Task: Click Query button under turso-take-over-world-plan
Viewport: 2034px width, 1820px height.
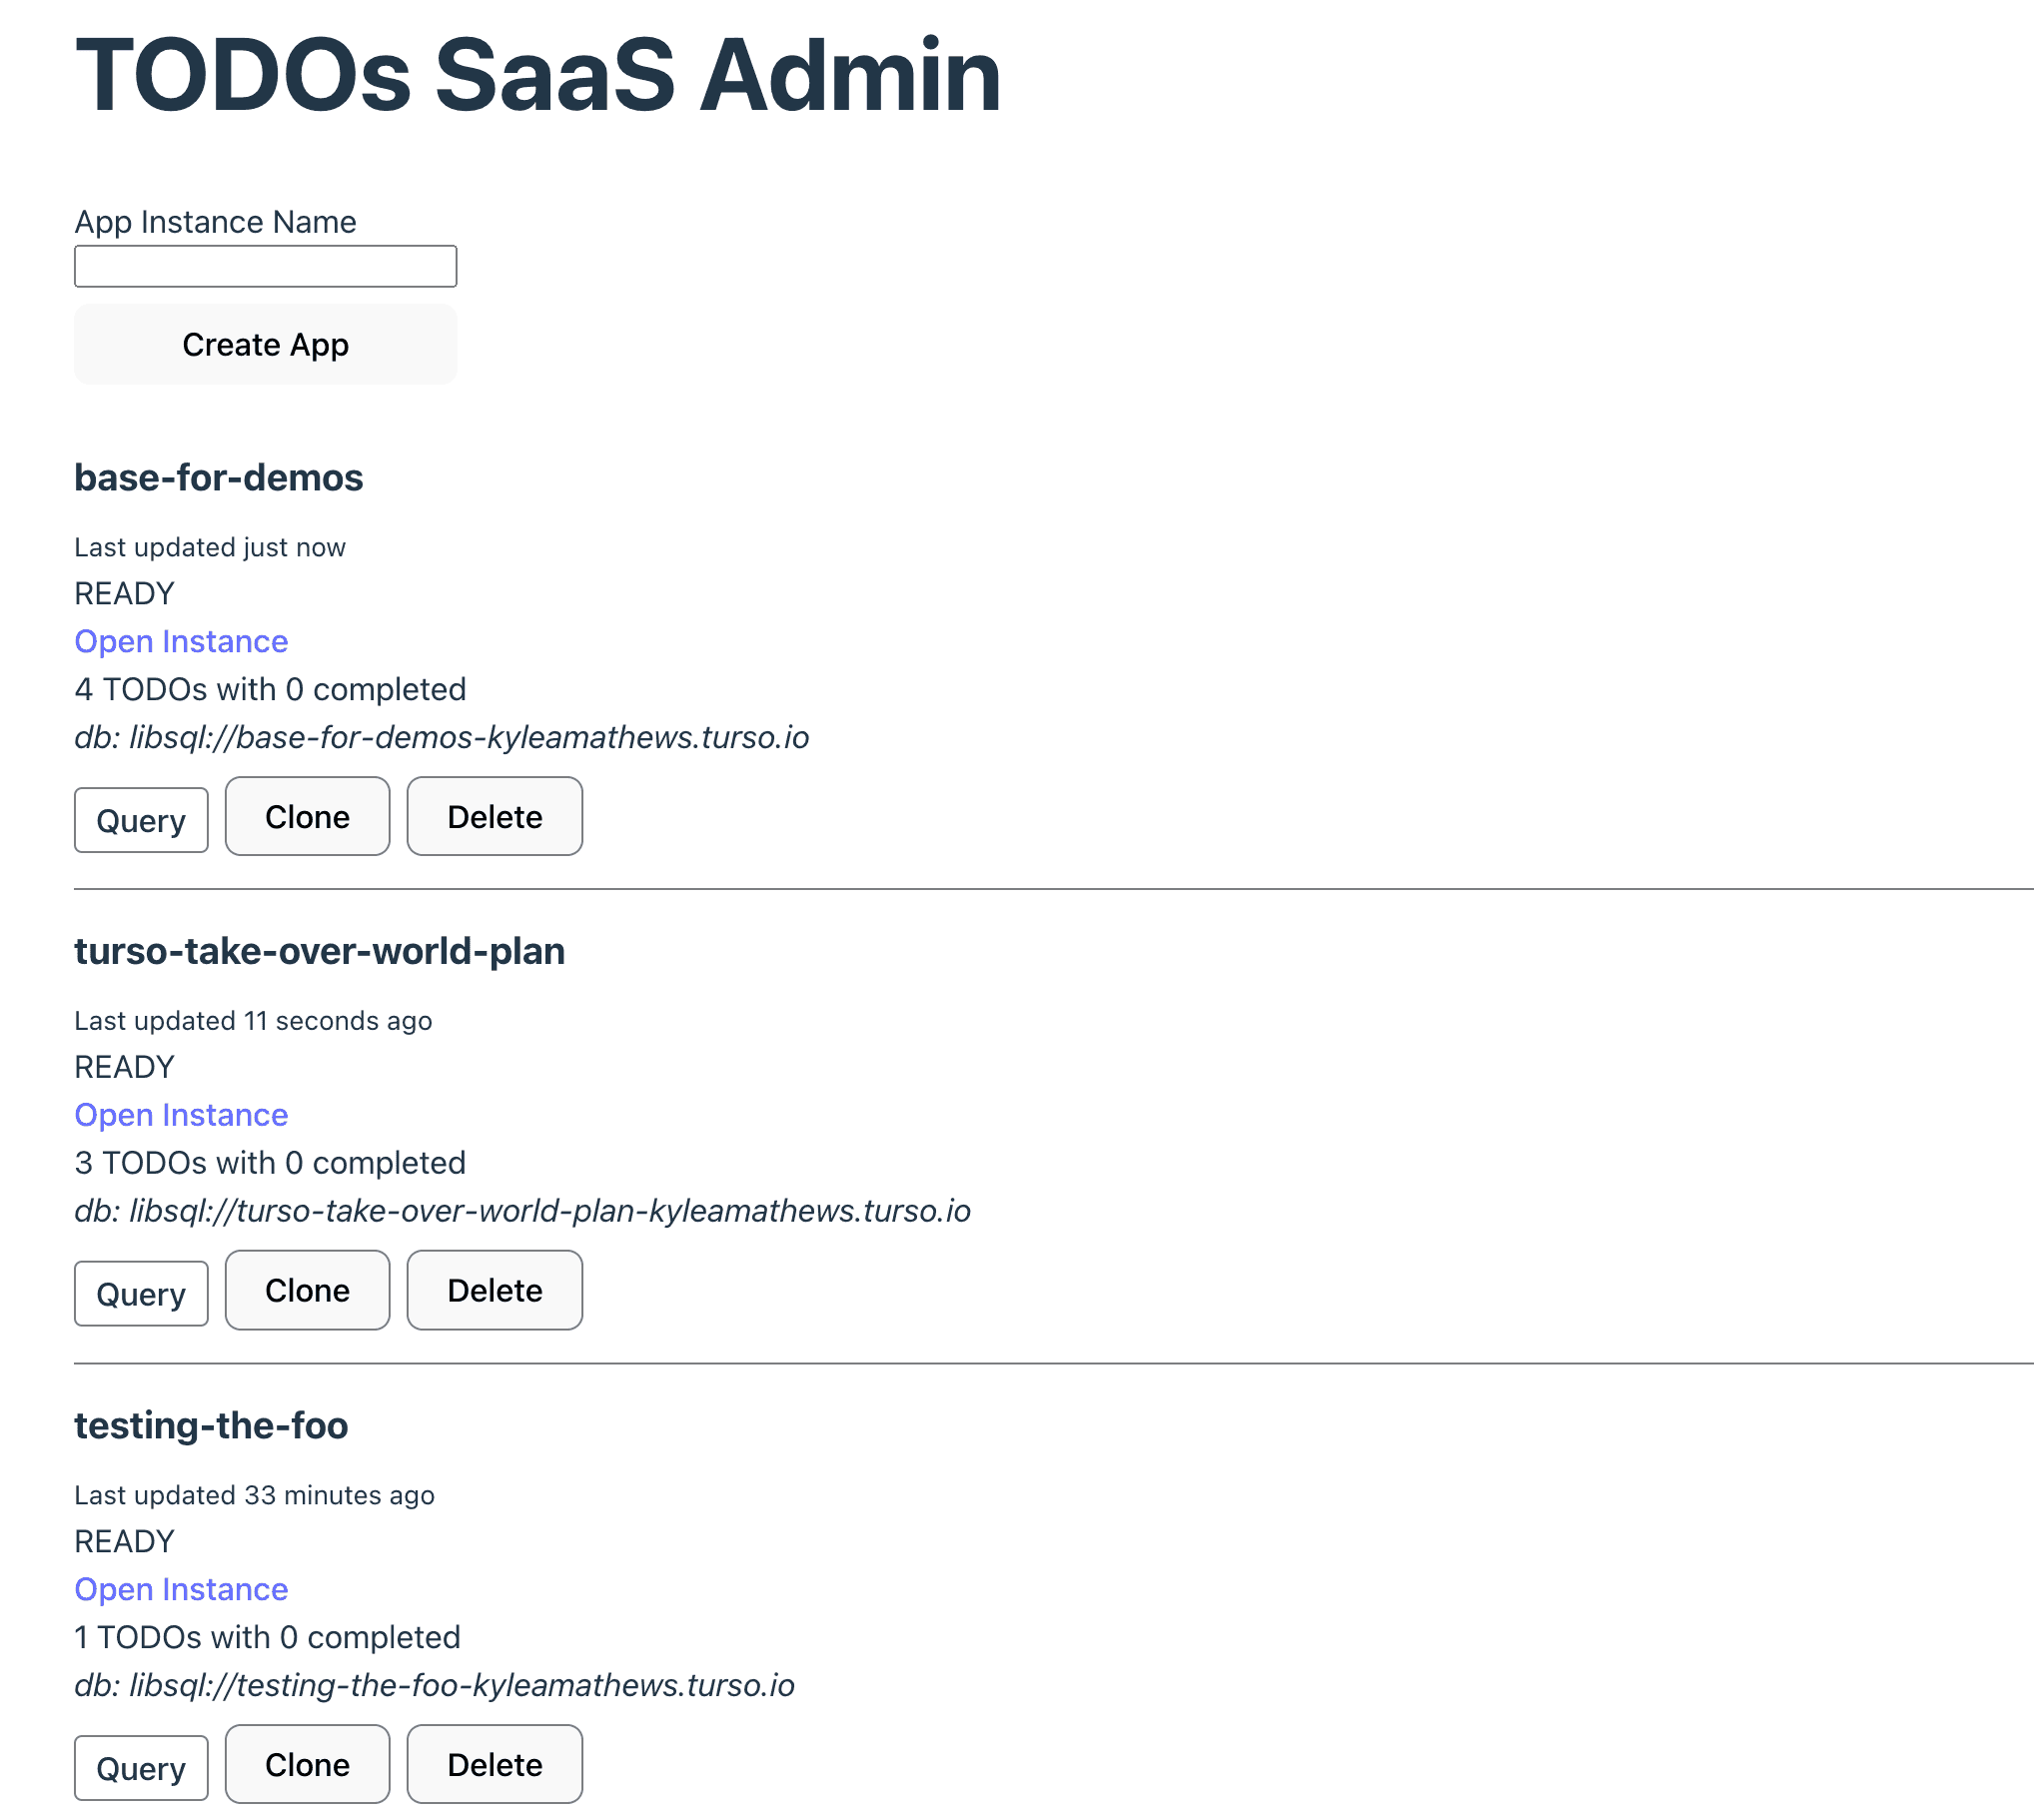Action: point(141,1294)
